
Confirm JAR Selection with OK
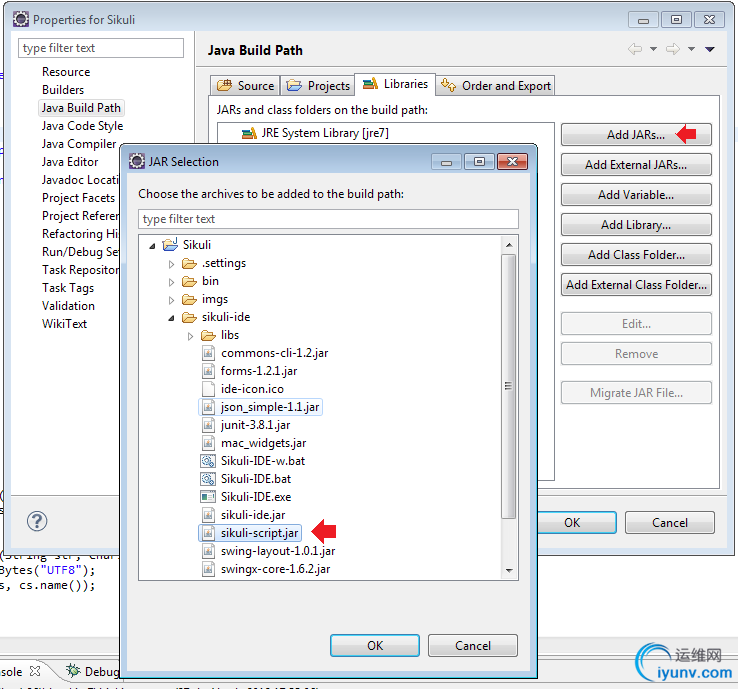[x=375, y=645]
